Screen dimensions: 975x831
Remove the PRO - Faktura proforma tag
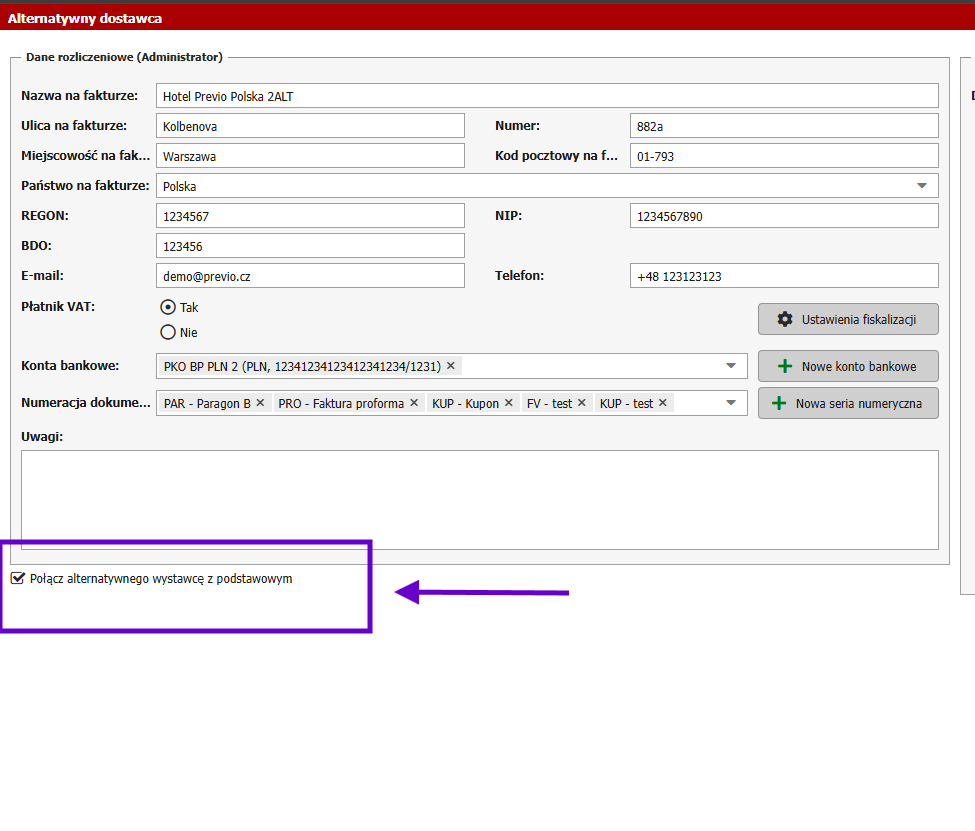click(x=414, y=403)
